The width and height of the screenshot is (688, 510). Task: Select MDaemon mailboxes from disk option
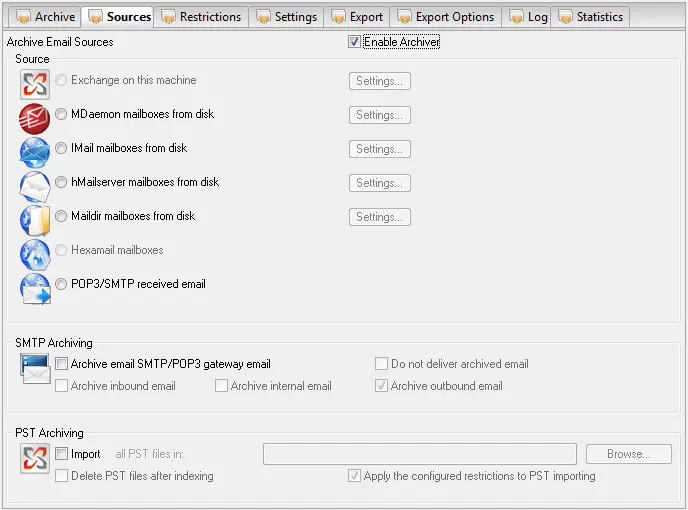point(62,114)
